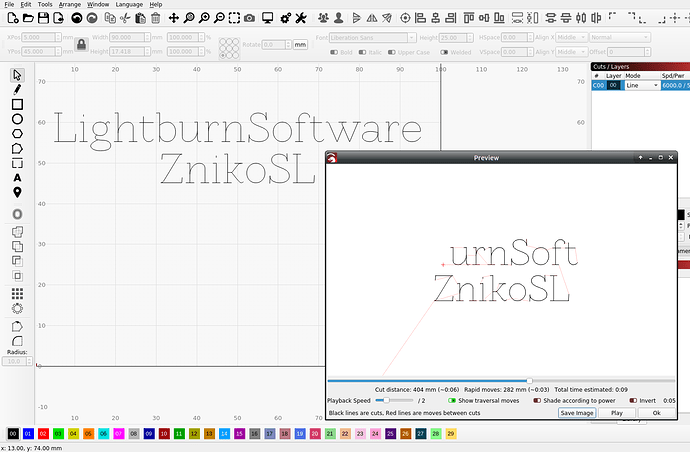Open the File menu
This screenshot has width=690, height=452.
tap(9, 4)
